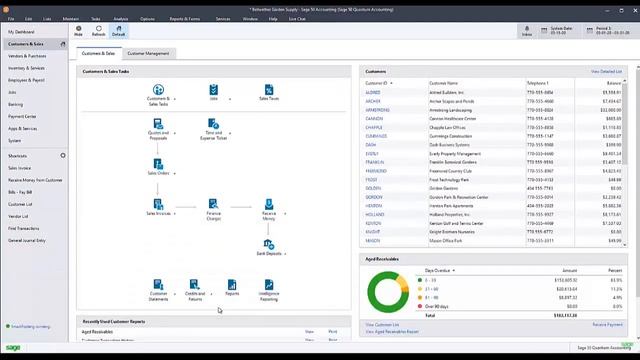Open Quotes and Proposals icon

158,124
